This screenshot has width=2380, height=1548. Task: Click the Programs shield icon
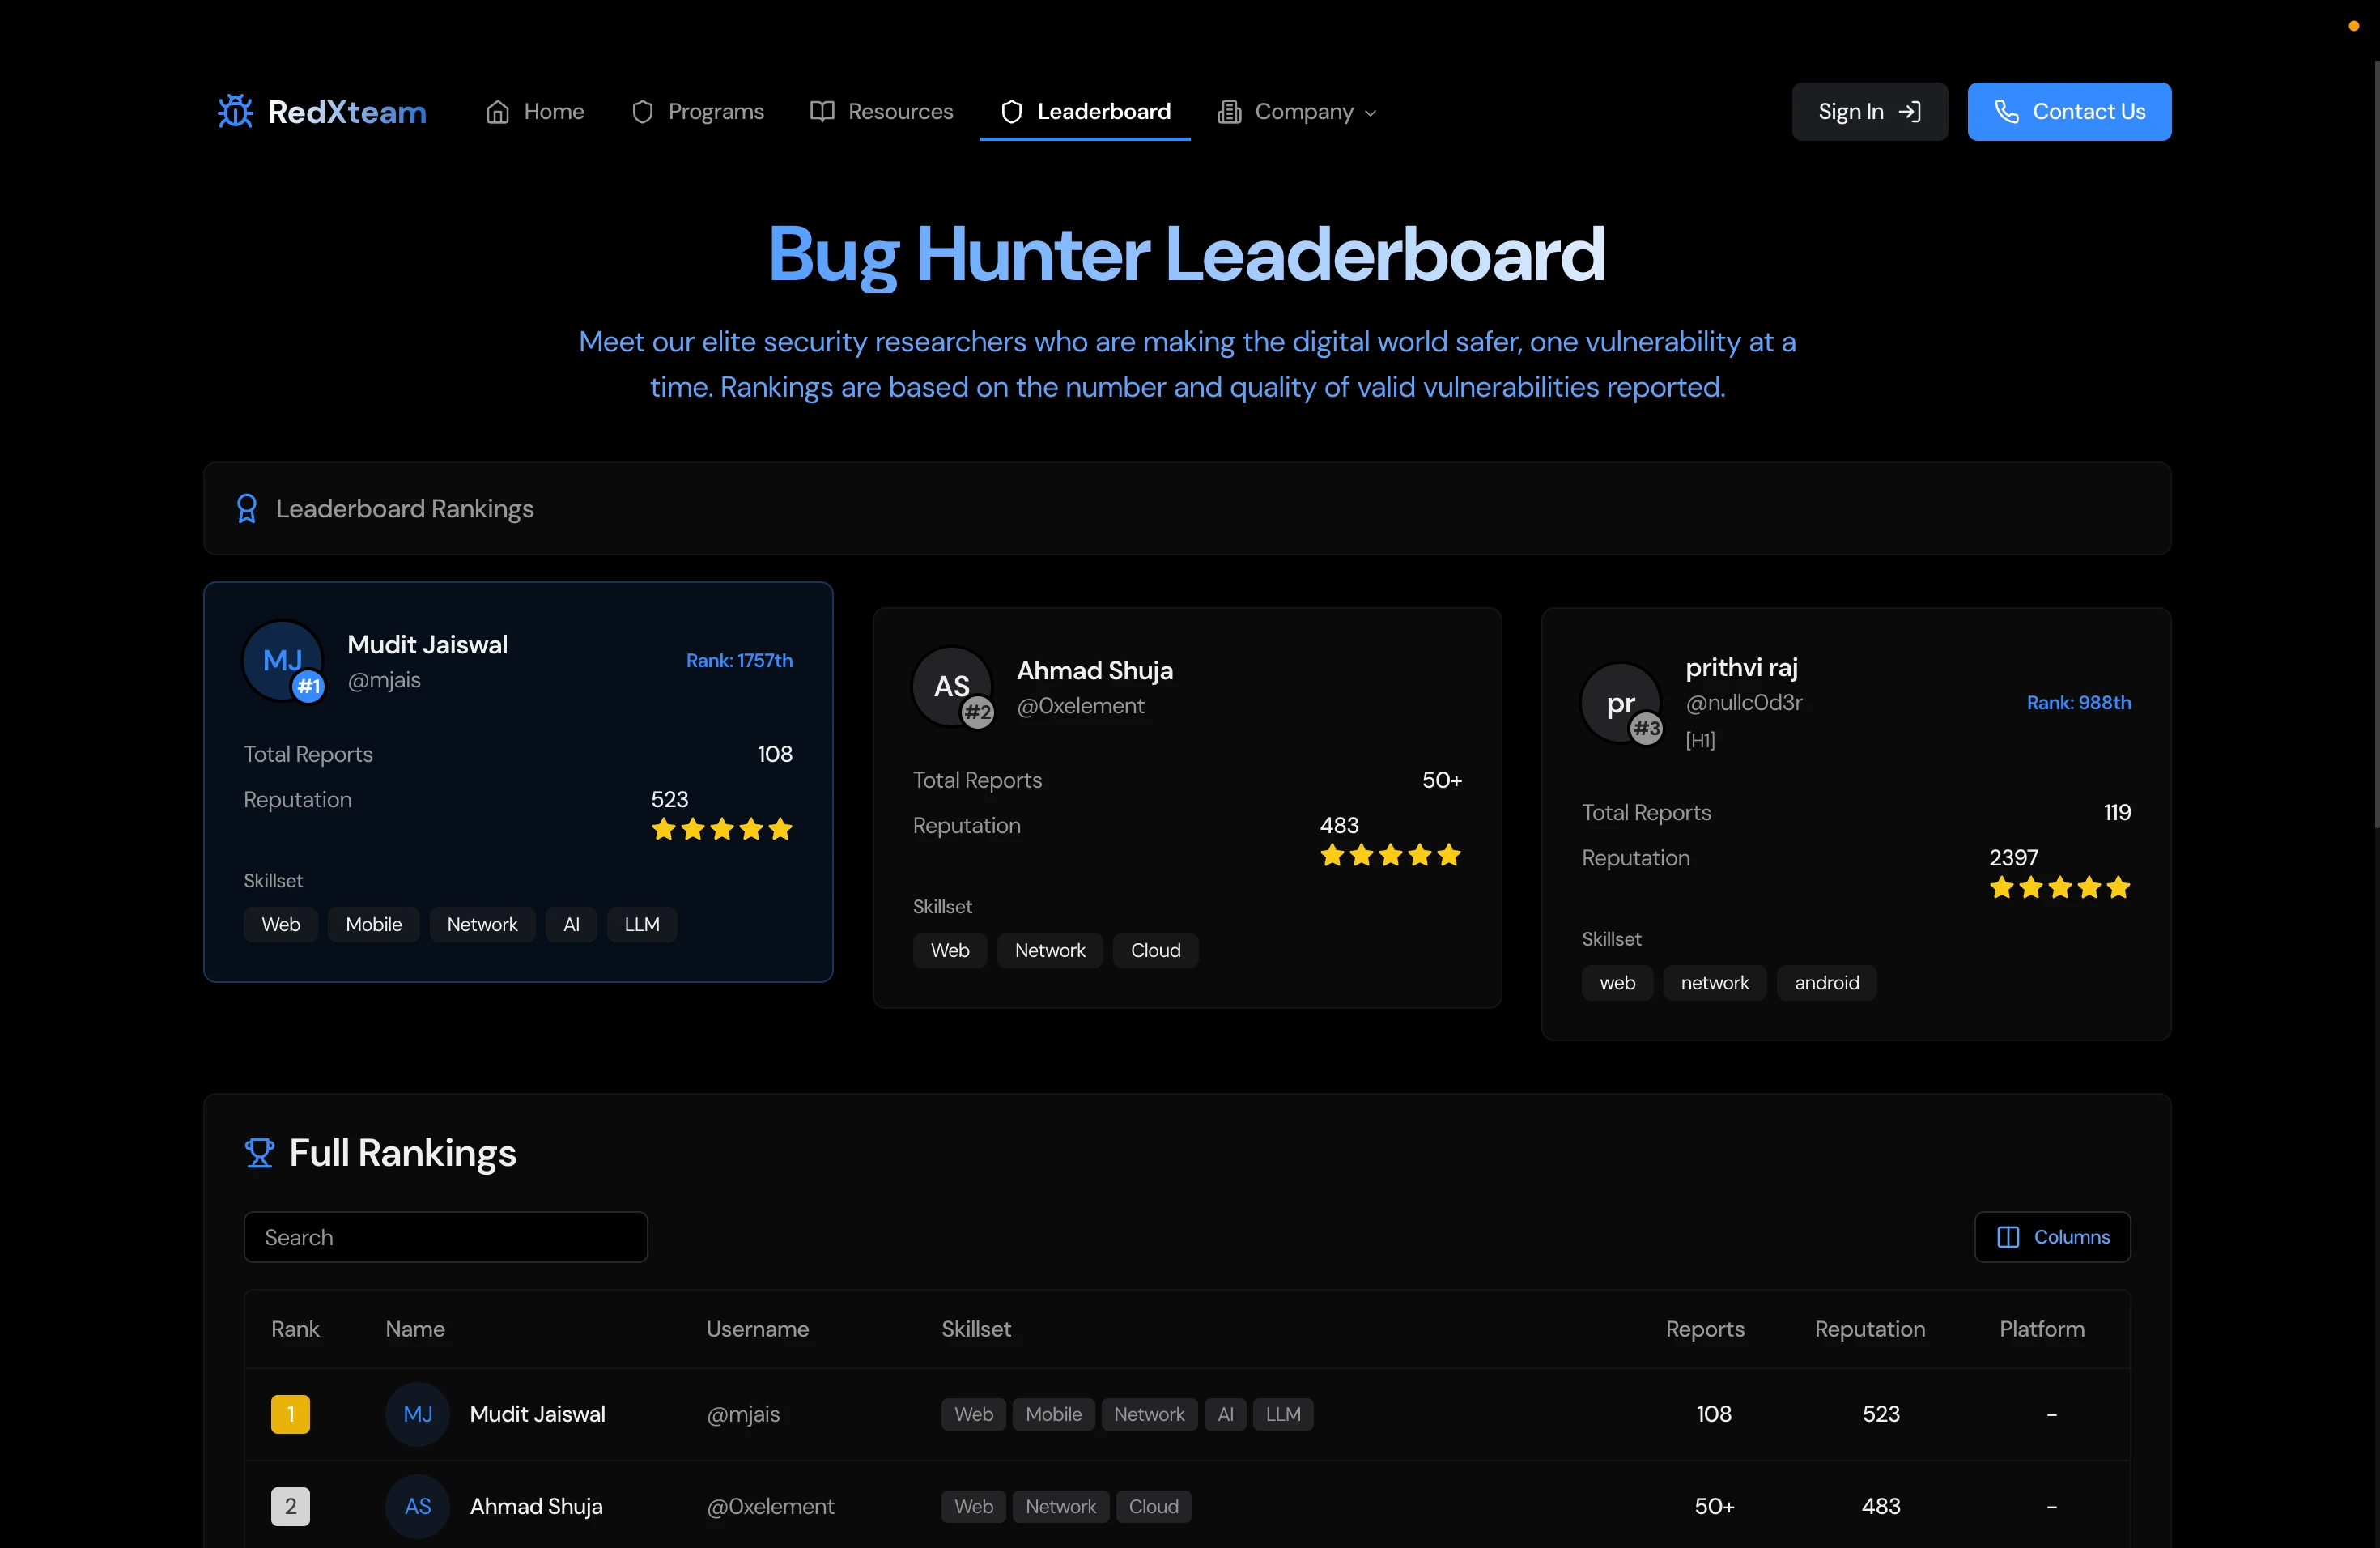(642, 112)
